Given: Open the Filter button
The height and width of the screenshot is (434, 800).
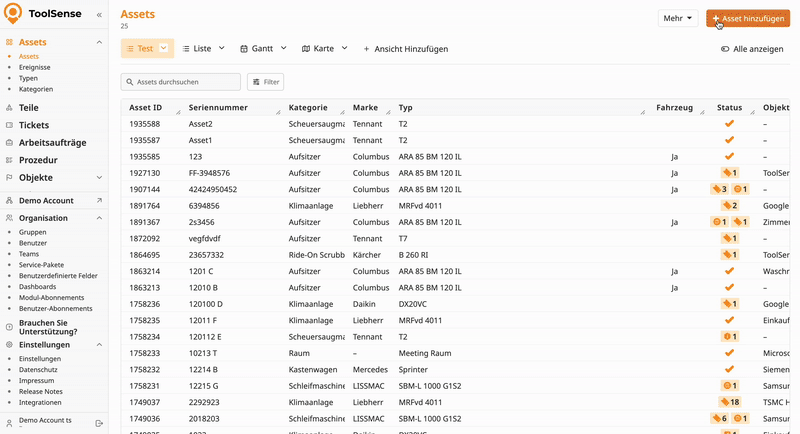Looking at the screenshot, I should click(265, 82).
